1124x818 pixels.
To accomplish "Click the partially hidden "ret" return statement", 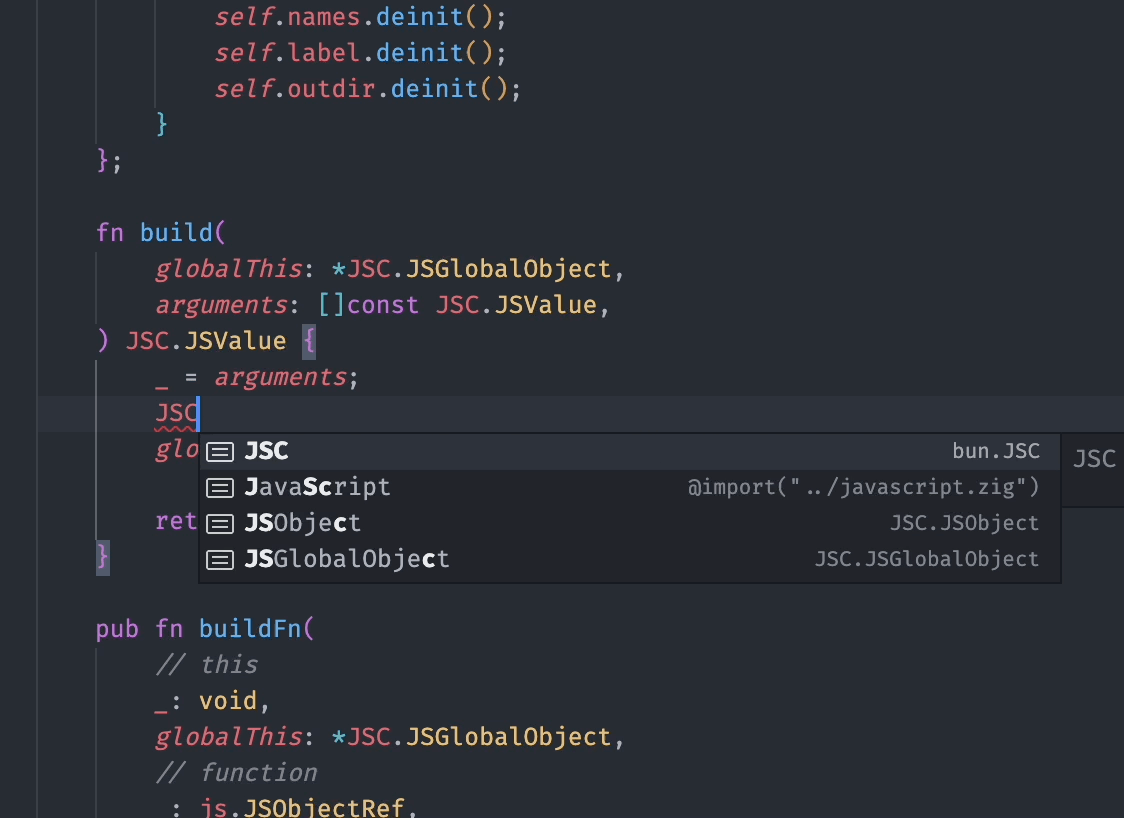I will [176, 521].
